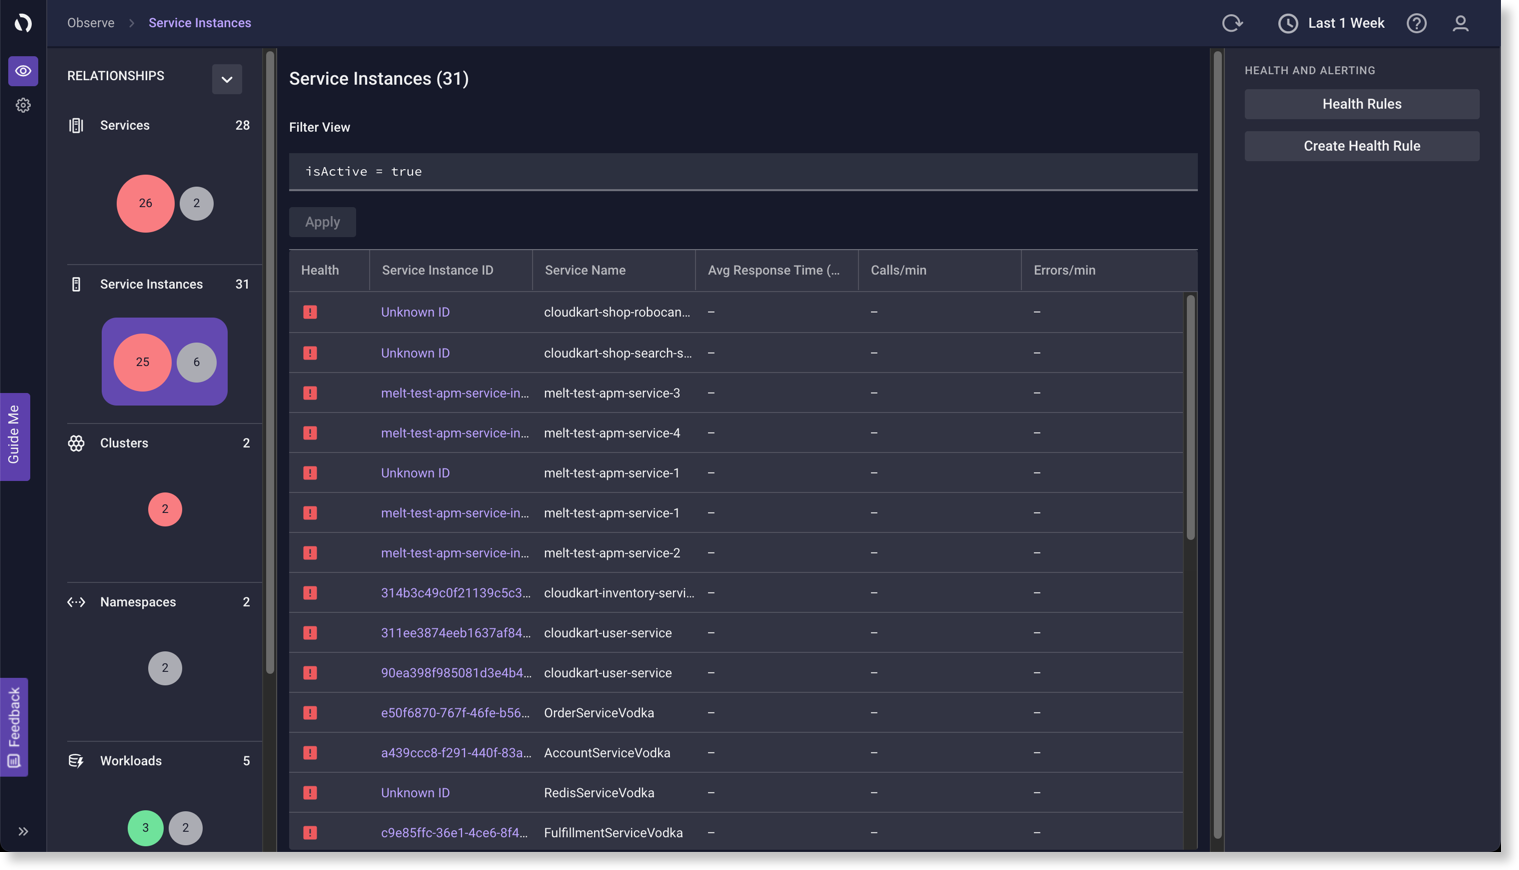This screenshot has width=1519, height=870.
Task: Go to Observe breadcrumb
Action: (x=91, y=23)
